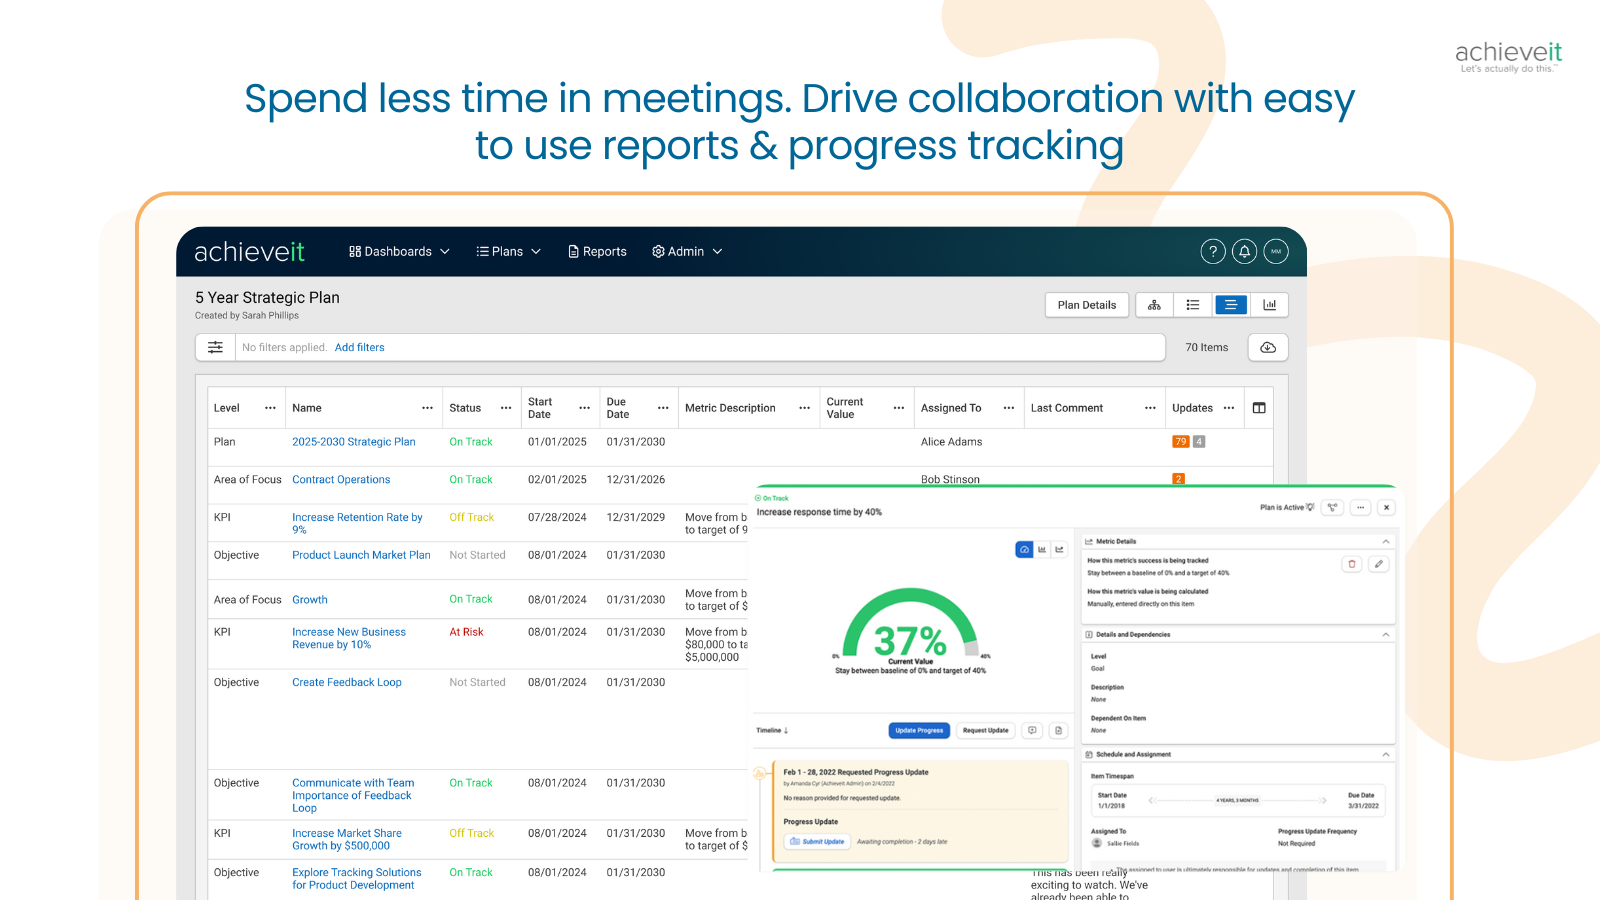1600x900 pixels.
Task: Open help using the question mark icon
Action: tap(1212, 251)
